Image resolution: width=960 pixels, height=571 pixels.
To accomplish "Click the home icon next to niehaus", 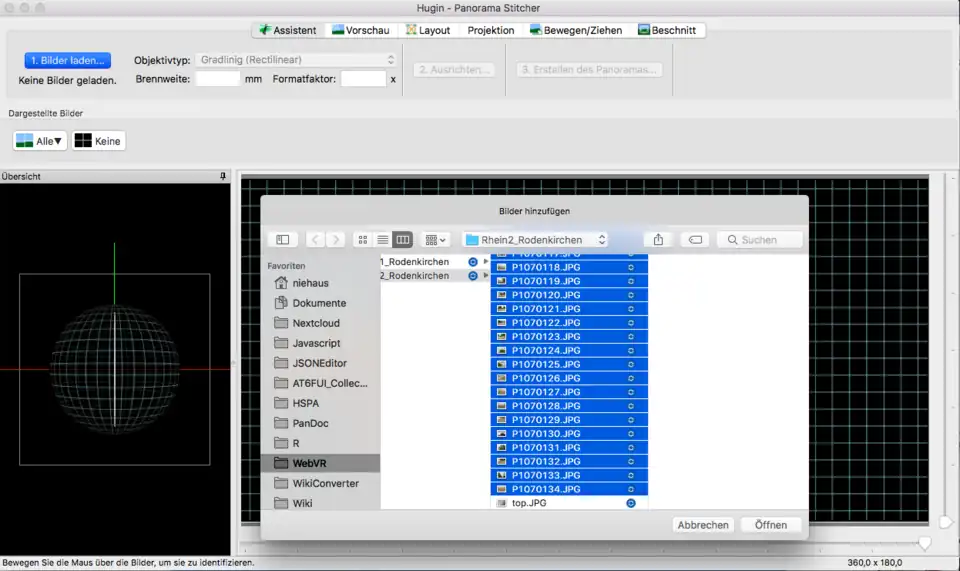I will (280, 283).
